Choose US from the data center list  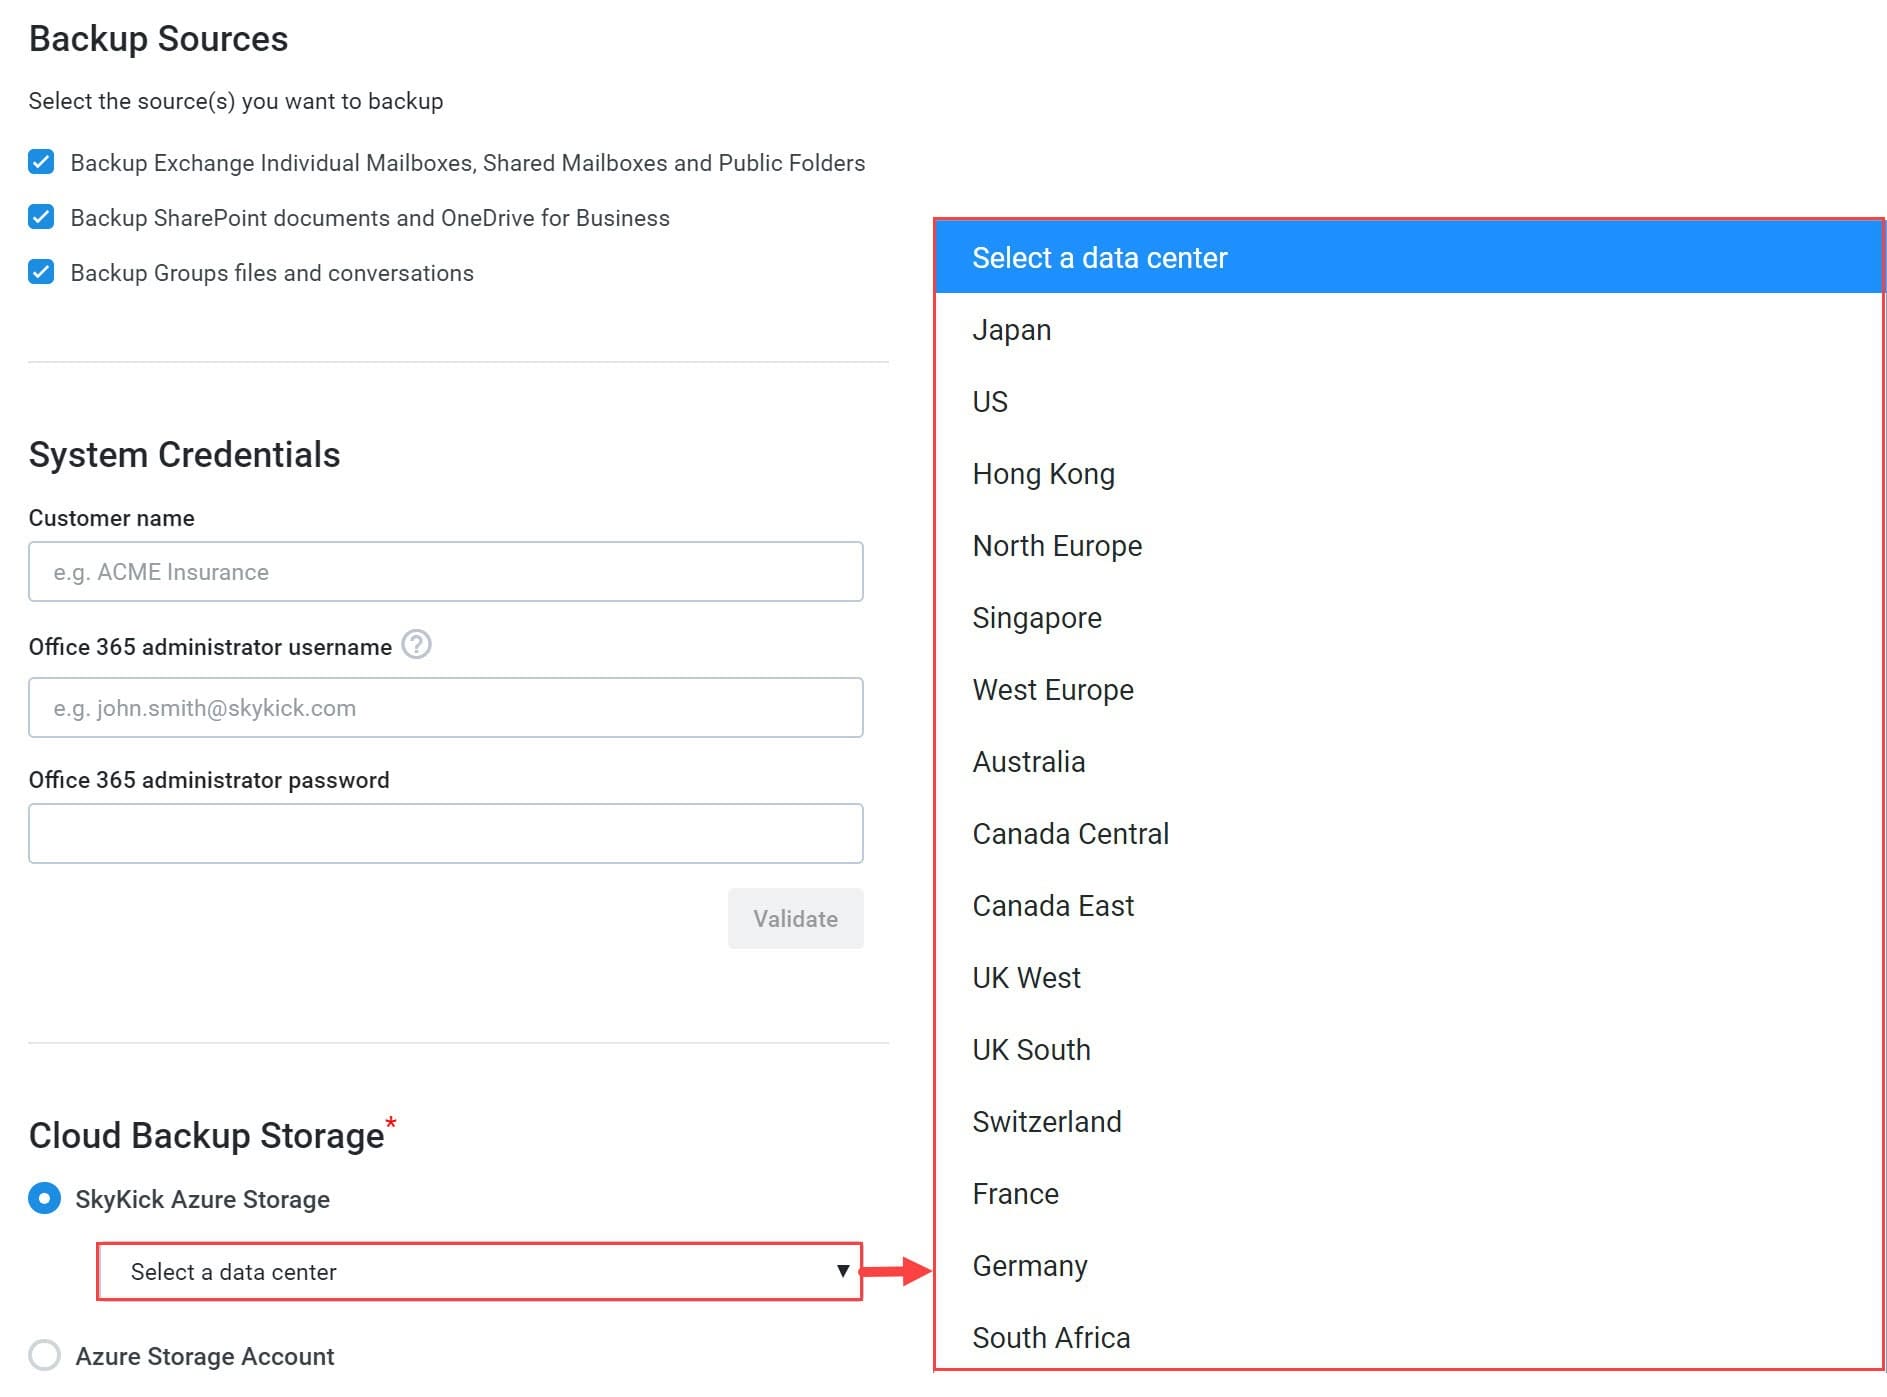click(989, 401)
